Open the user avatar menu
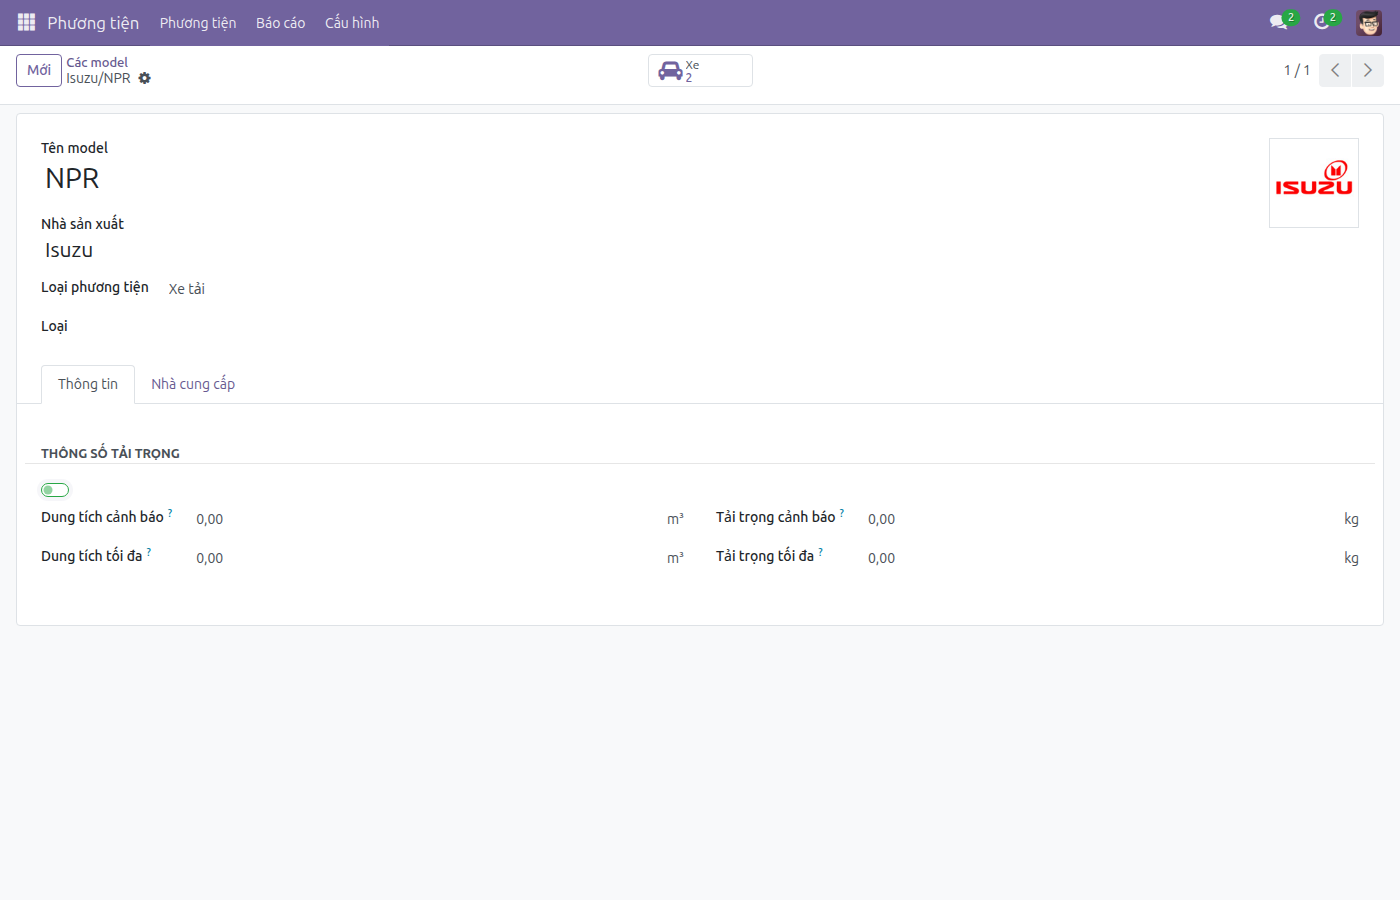This screenshot has height=900, width=1400. coord(1368,22)
